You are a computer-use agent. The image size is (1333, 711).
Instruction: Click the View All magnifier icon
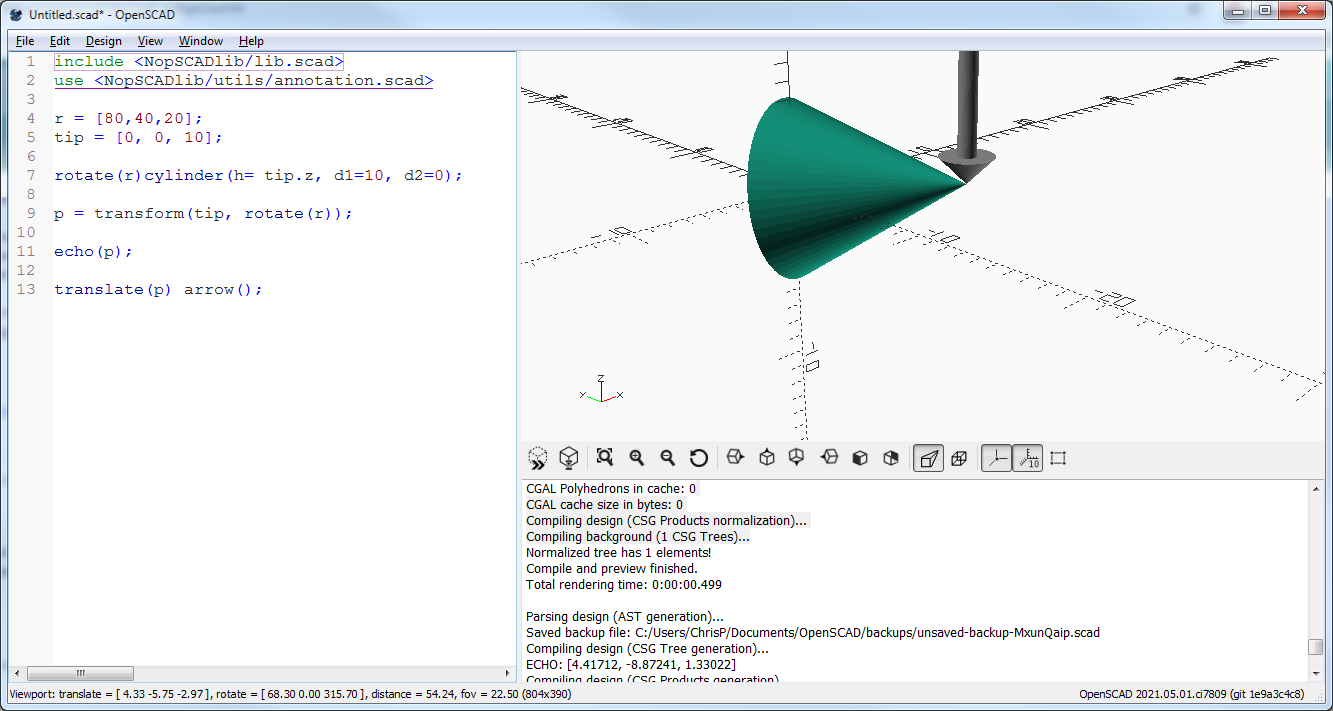click(605, 458)
